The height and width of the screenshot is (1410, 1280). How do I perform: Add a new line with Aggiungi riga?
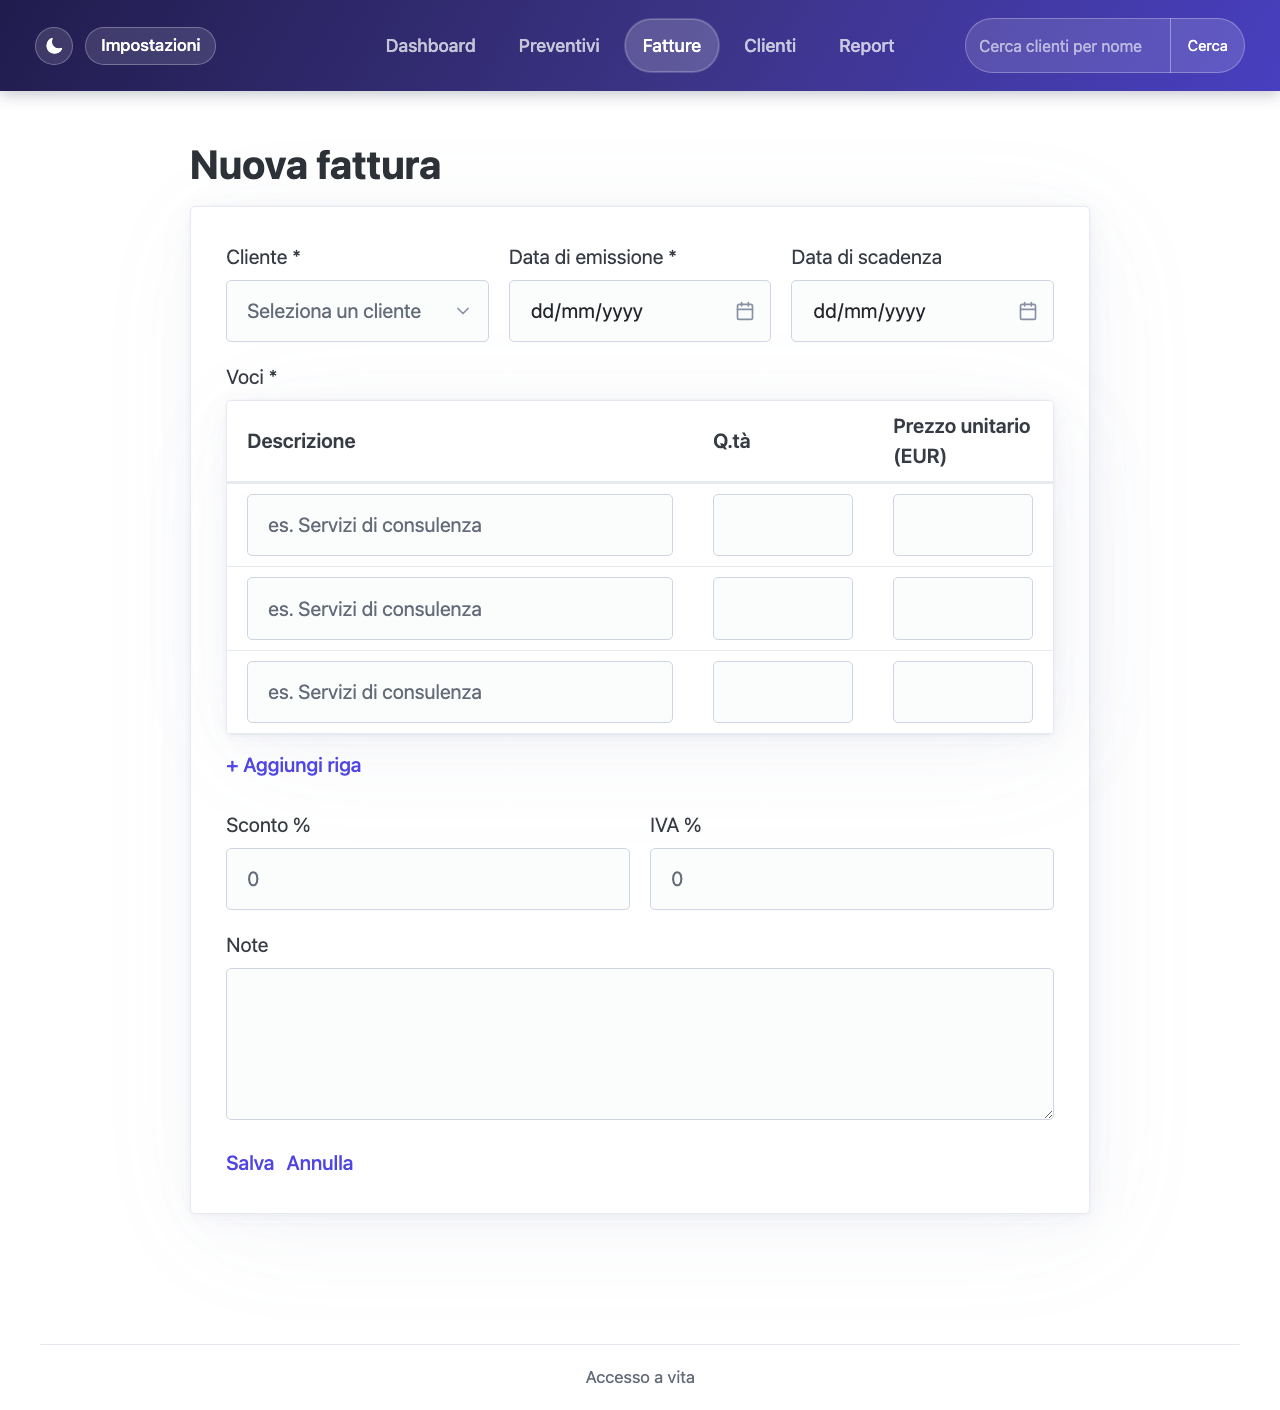pyautogui.click(x=294, y=765)
